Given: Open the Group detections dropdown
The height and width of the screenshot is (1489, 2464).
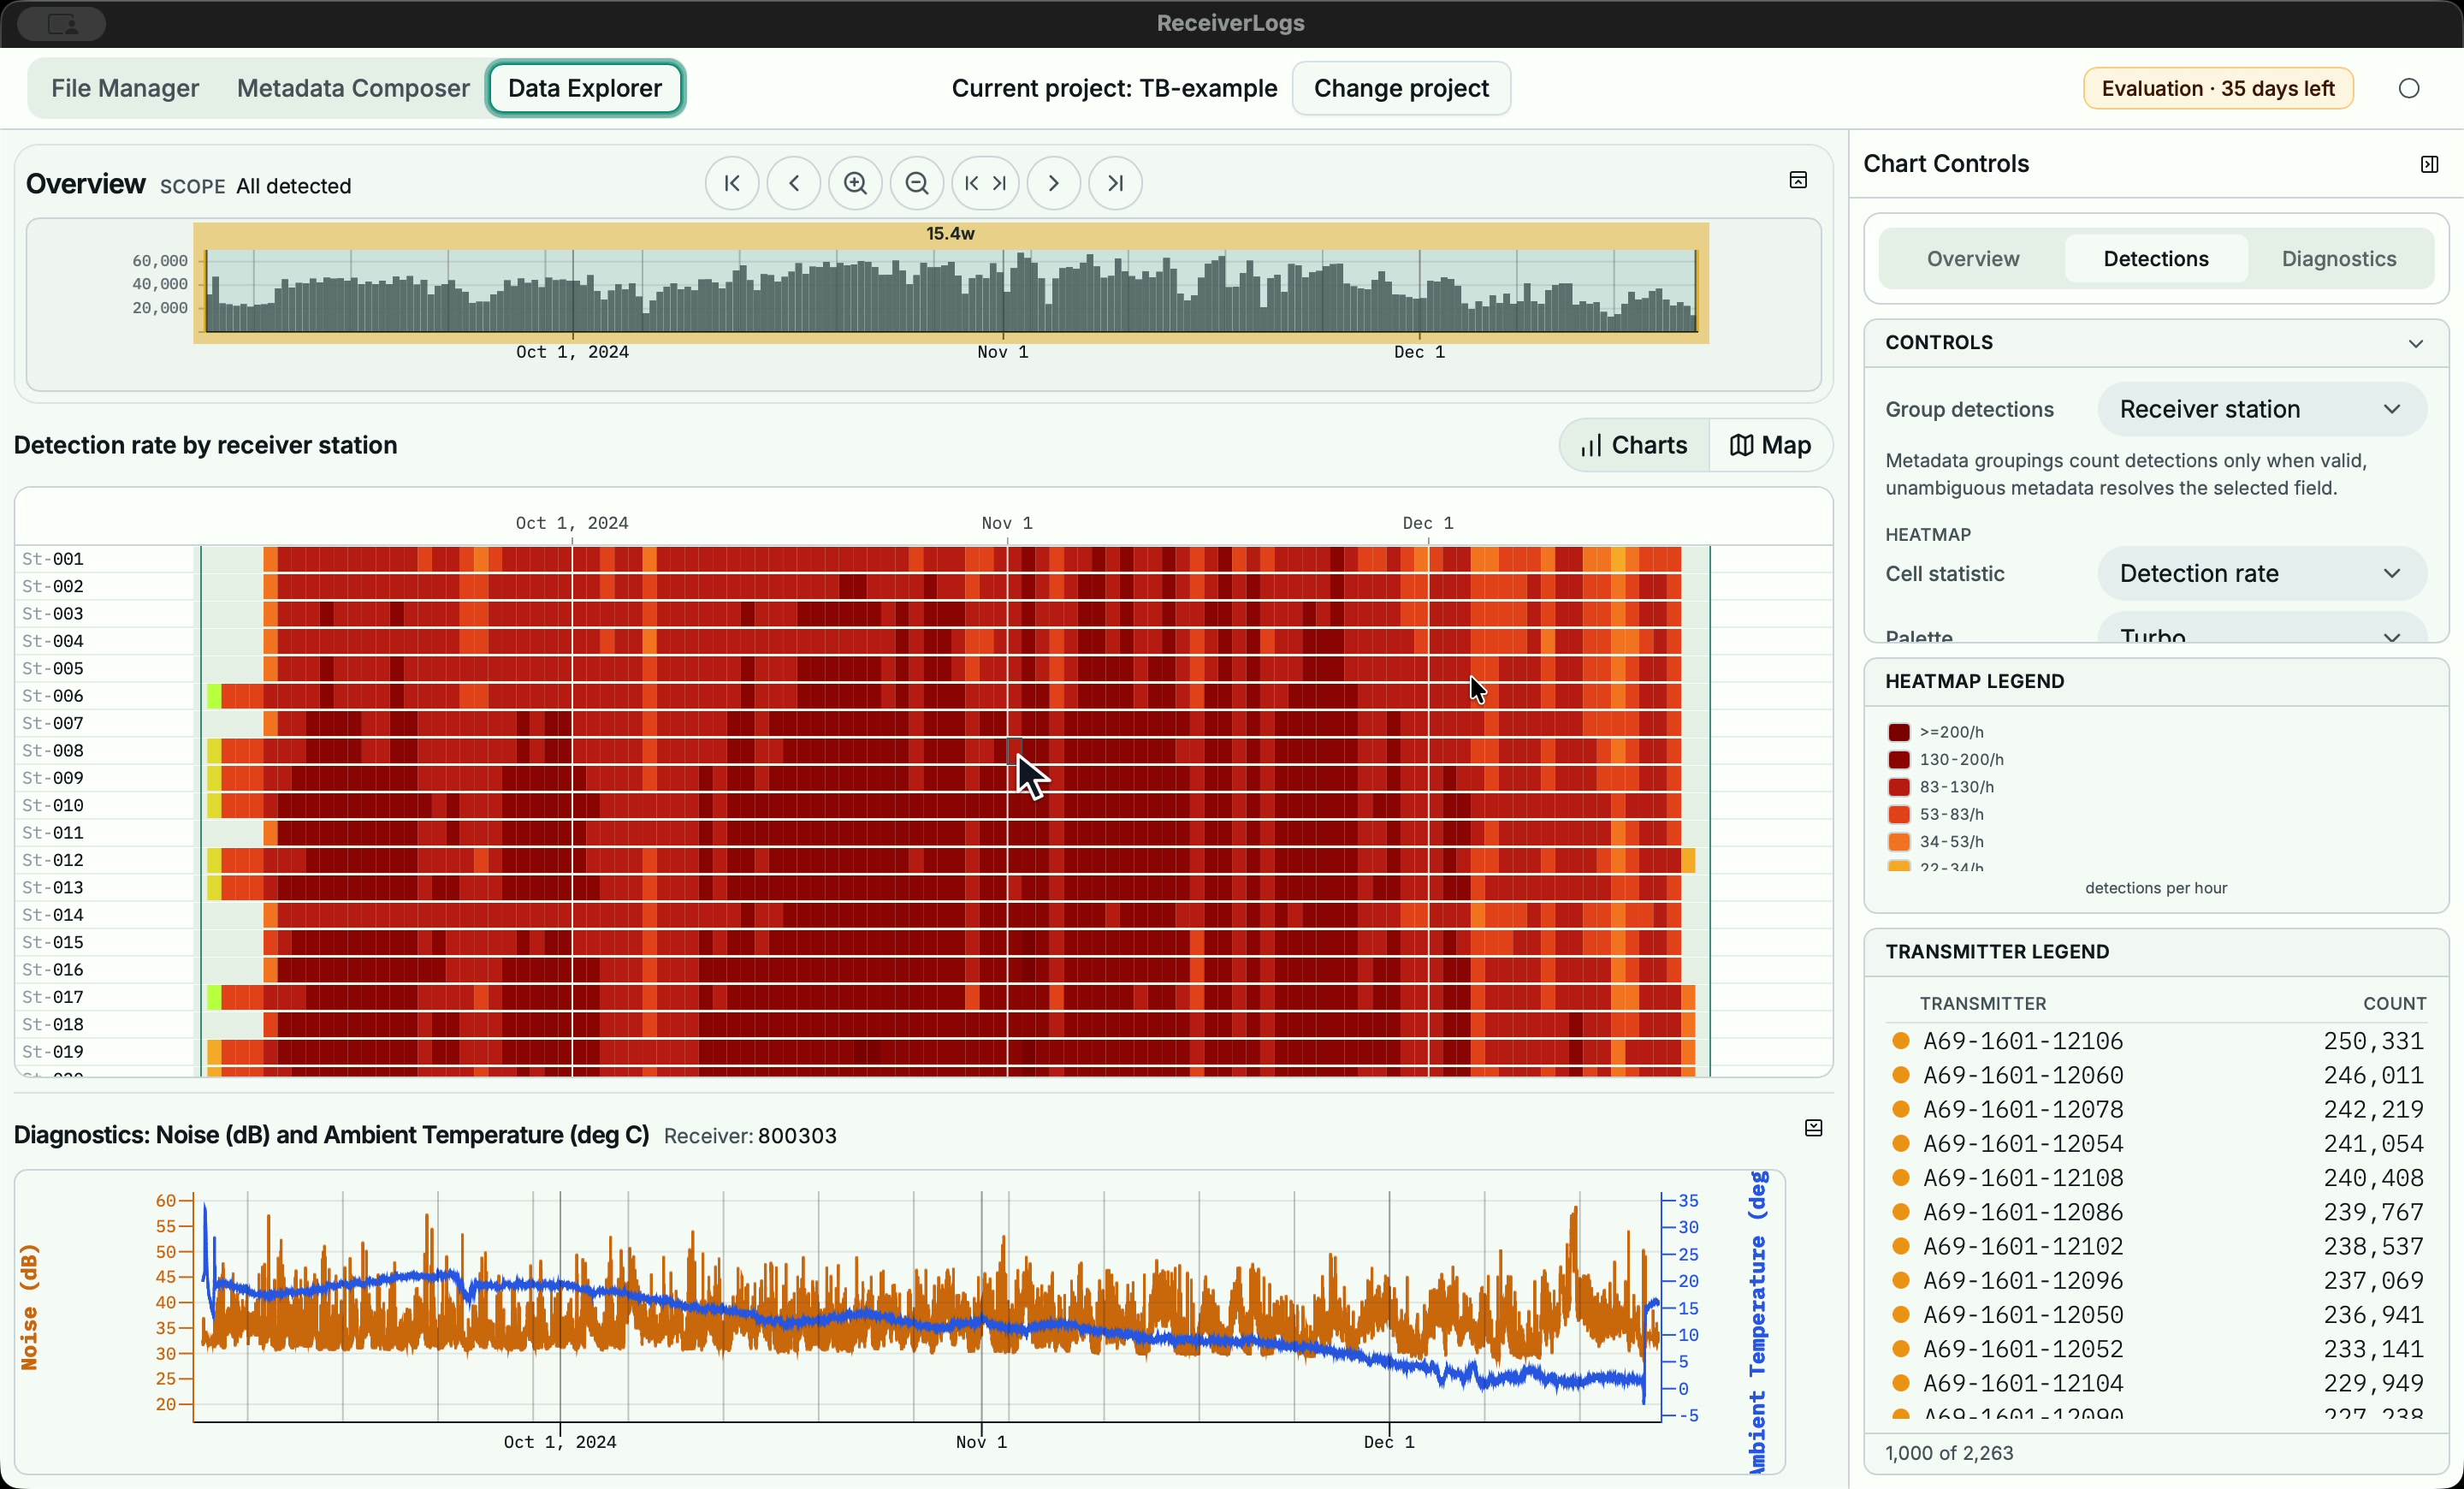Looking at the screenshot, I should (x=2261, y=409).
